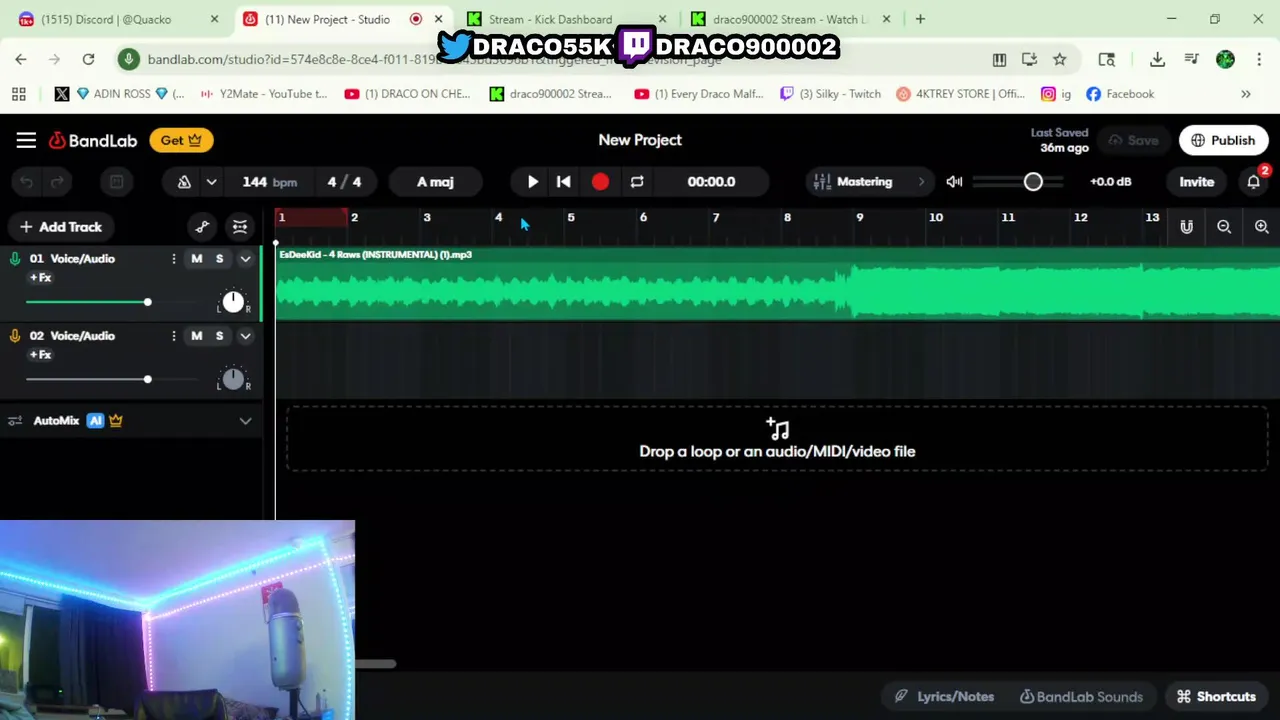Solo track 02 Voice/Audio
Image resolution: width=1280 pixels, height=720 pixels.
[219, 336]
